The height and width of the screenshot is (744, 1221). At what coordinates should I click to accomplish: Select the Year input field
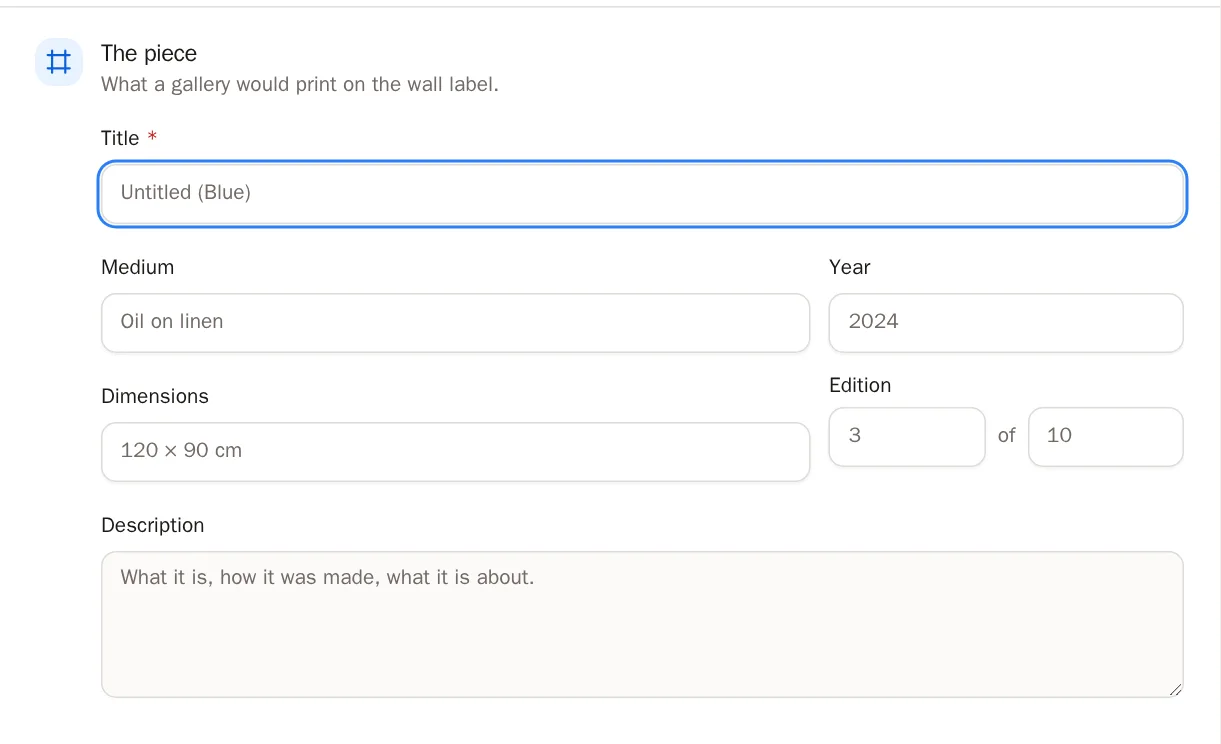[1006, 323]
